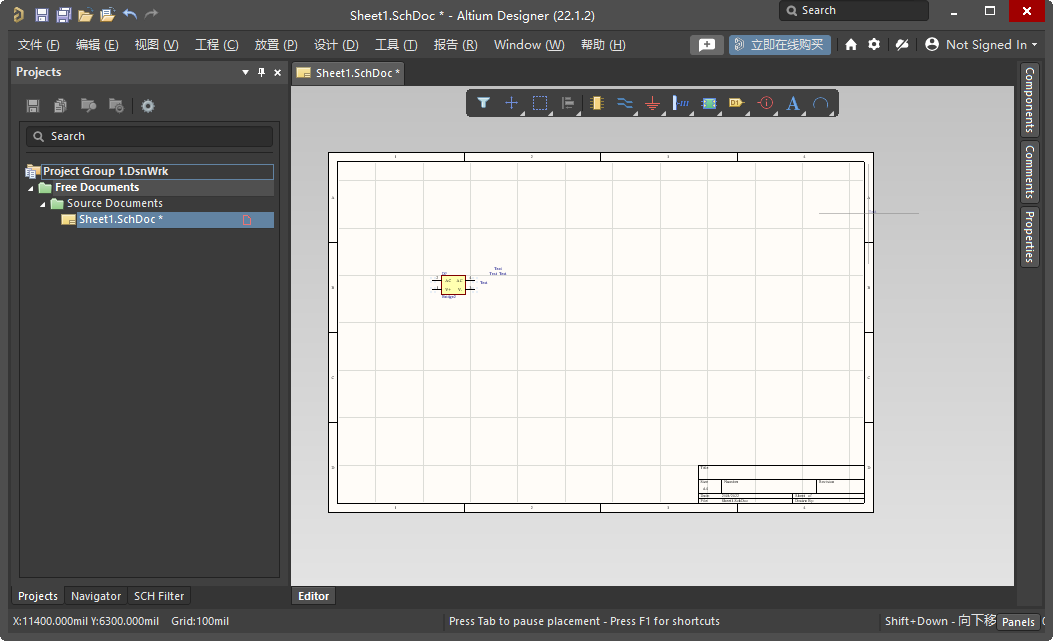Select the Place Sheet Symbol tool
This screenshot has height=641, width=1053.
pyautogui.click(x=709, y=103)
